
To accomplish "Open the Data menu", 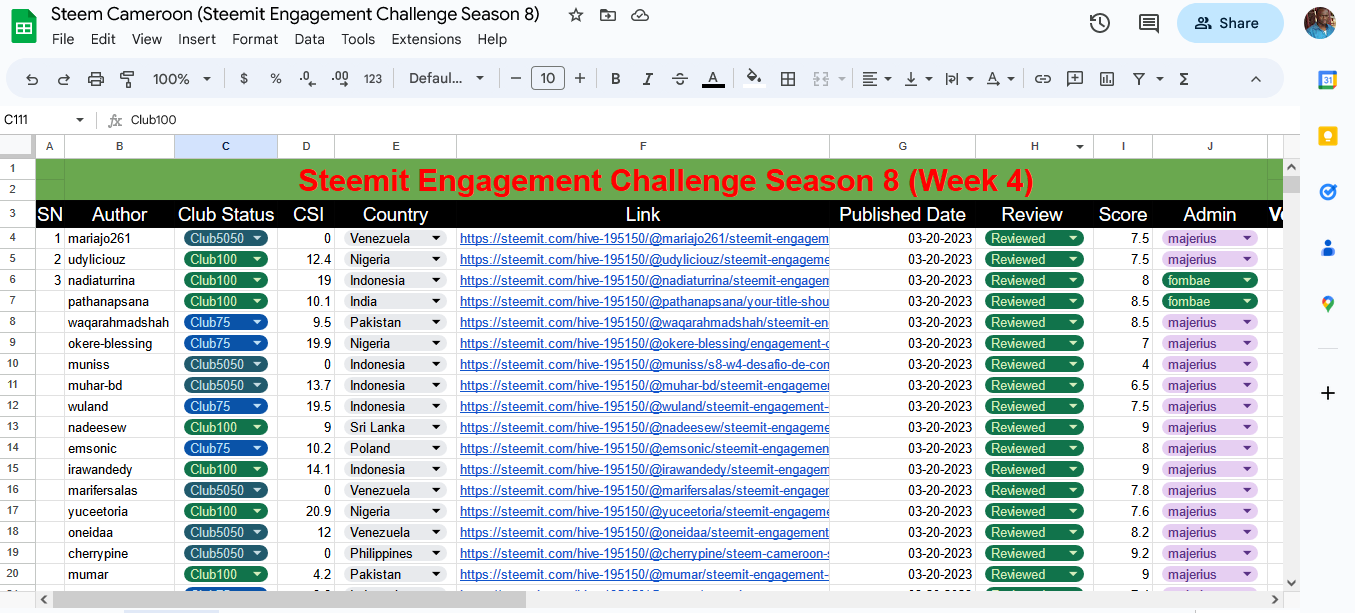I will [309, 39].
